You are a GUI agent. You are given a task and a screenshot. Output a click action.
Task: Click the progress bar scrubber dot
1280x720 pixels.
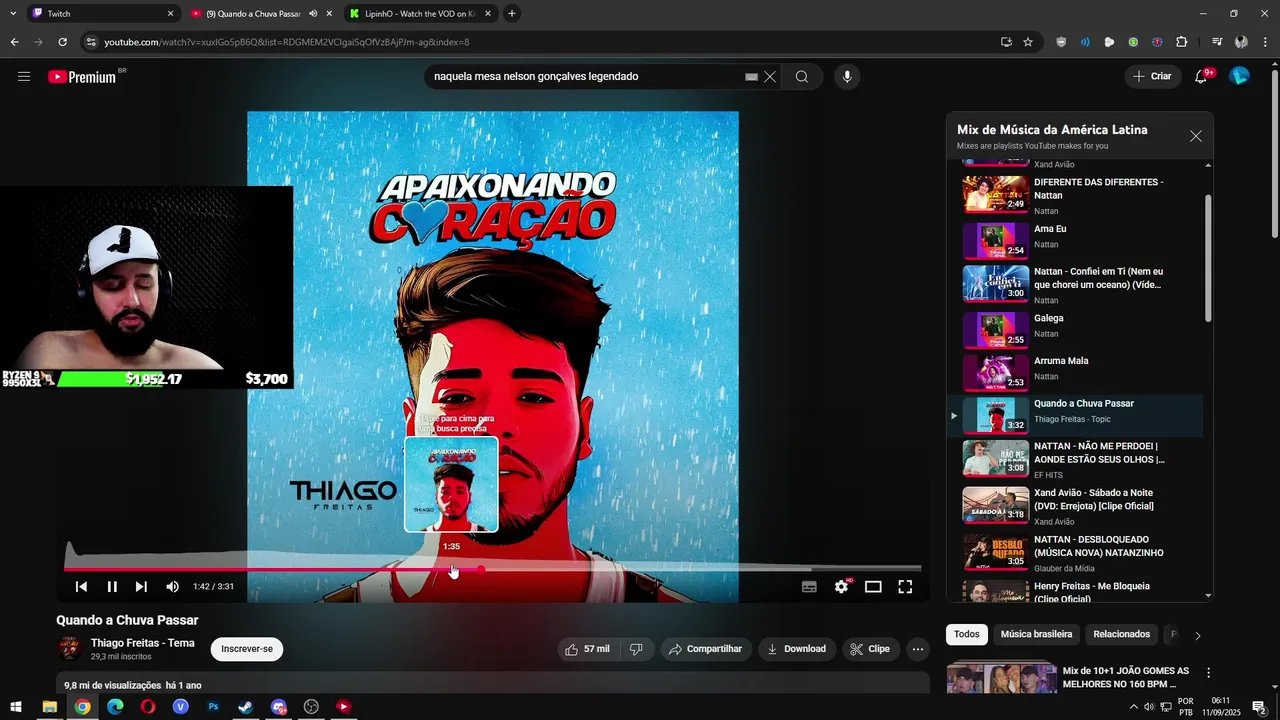point(481,569)
